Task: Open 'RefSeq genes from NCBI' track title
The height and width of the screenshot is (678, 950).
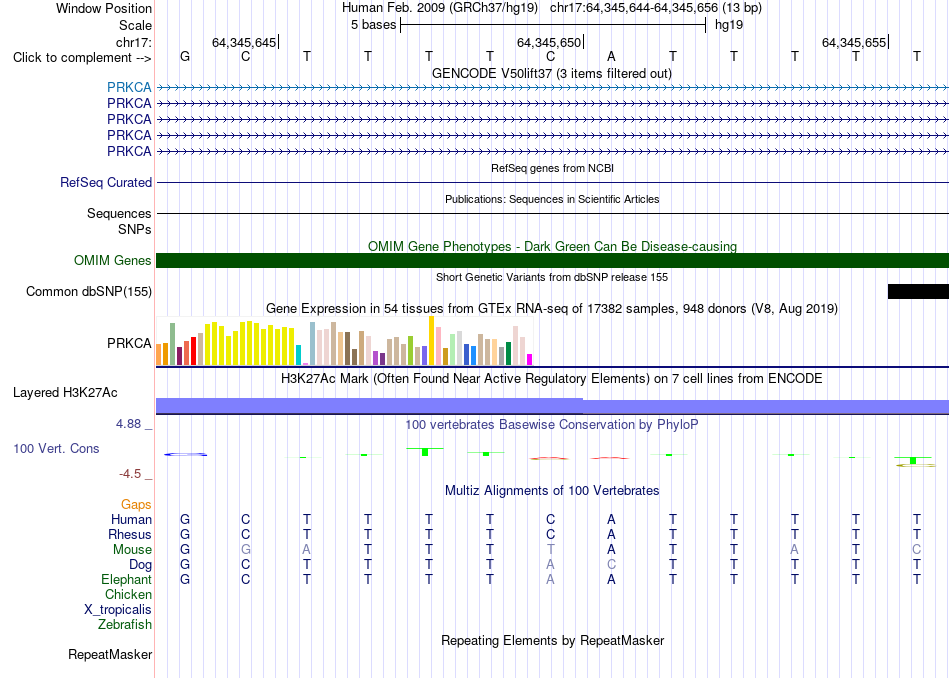Action: (552, 168)
